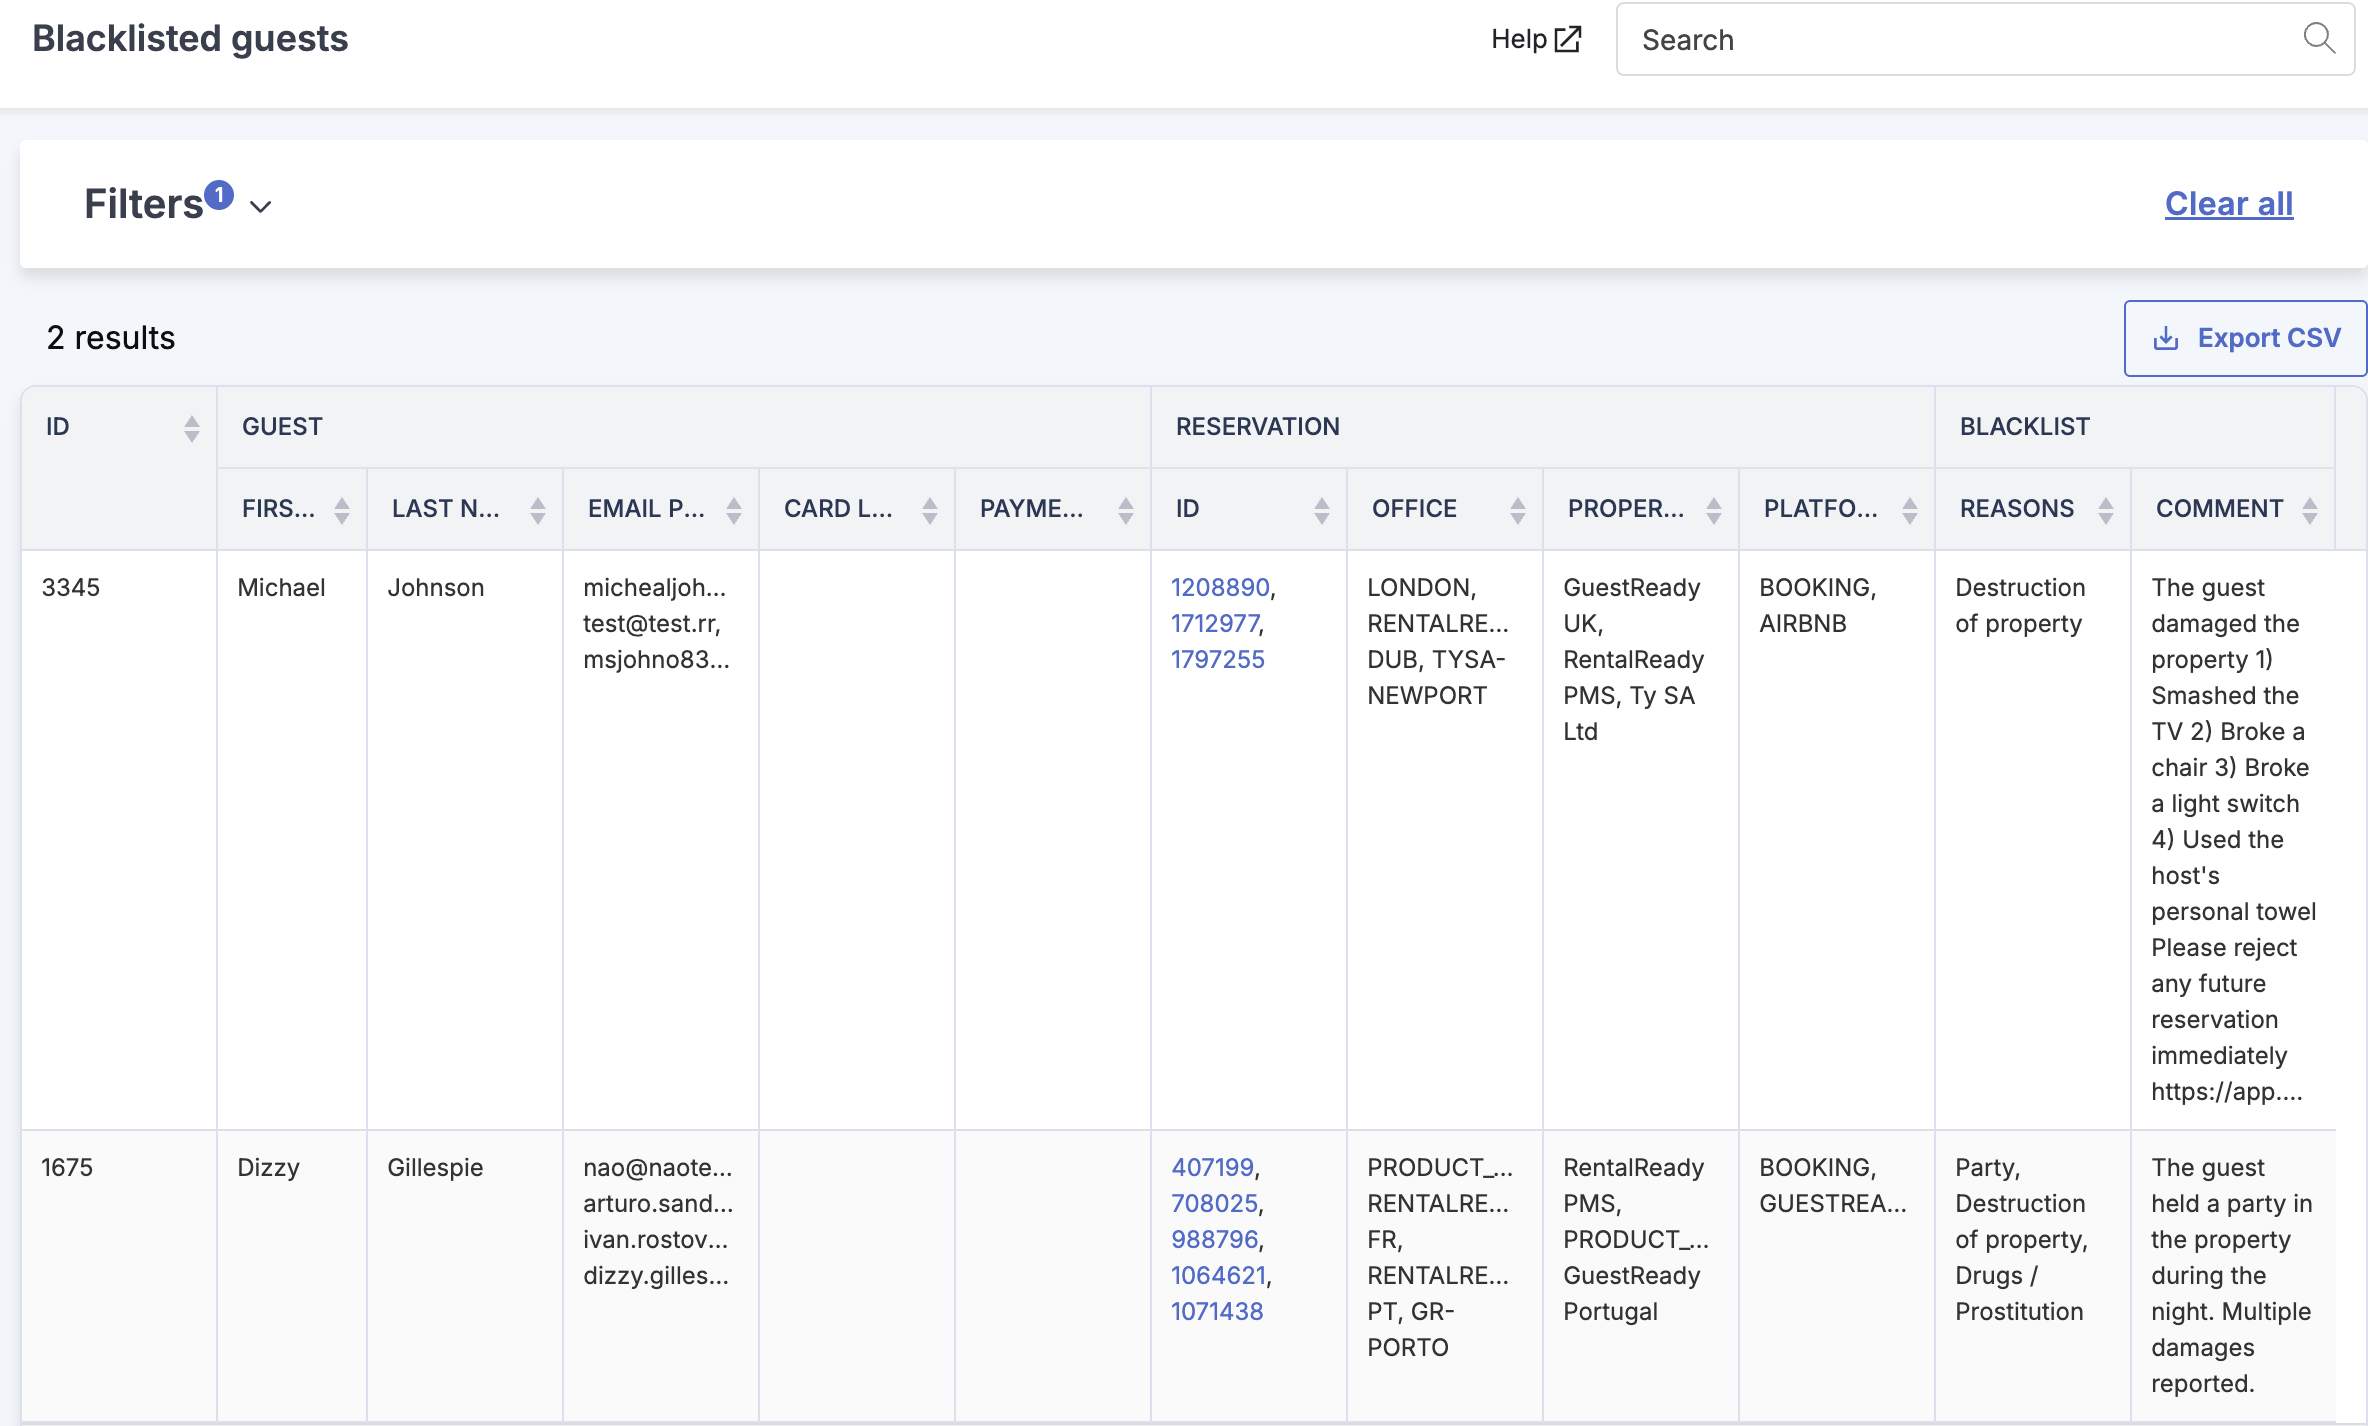Sort by PAYME... column arrows
The image size is (2368, 1426).
[x=1126, y=510]
